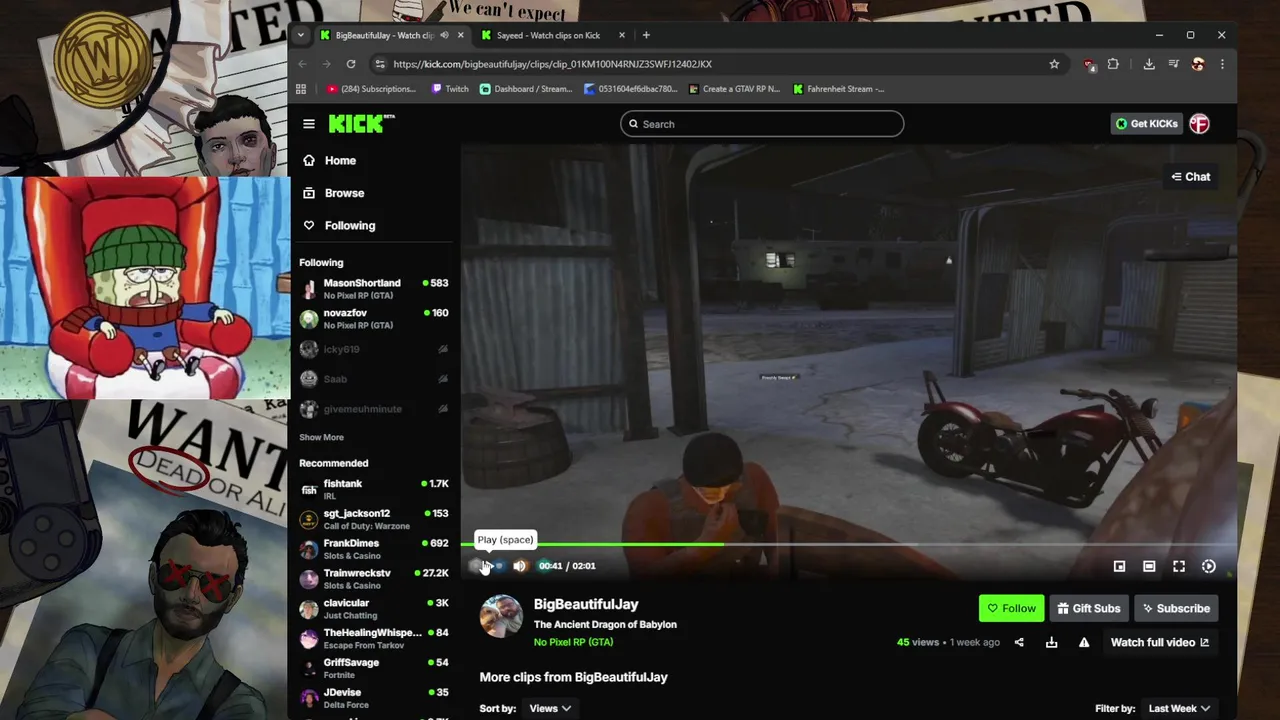Open the Dashboard / Stream bookmark
The height and width of the screenshot is (720, 1280).
point(526,89)
